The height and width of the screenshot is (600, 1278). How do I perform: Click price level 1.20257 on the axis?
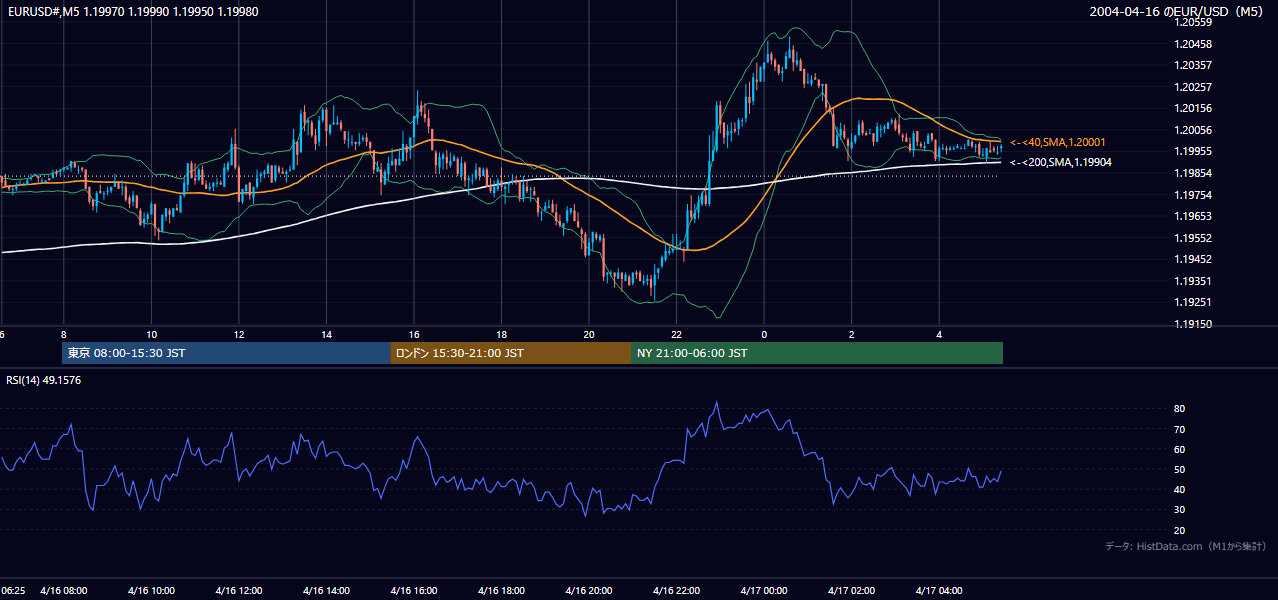click(x=1191, y=87)
